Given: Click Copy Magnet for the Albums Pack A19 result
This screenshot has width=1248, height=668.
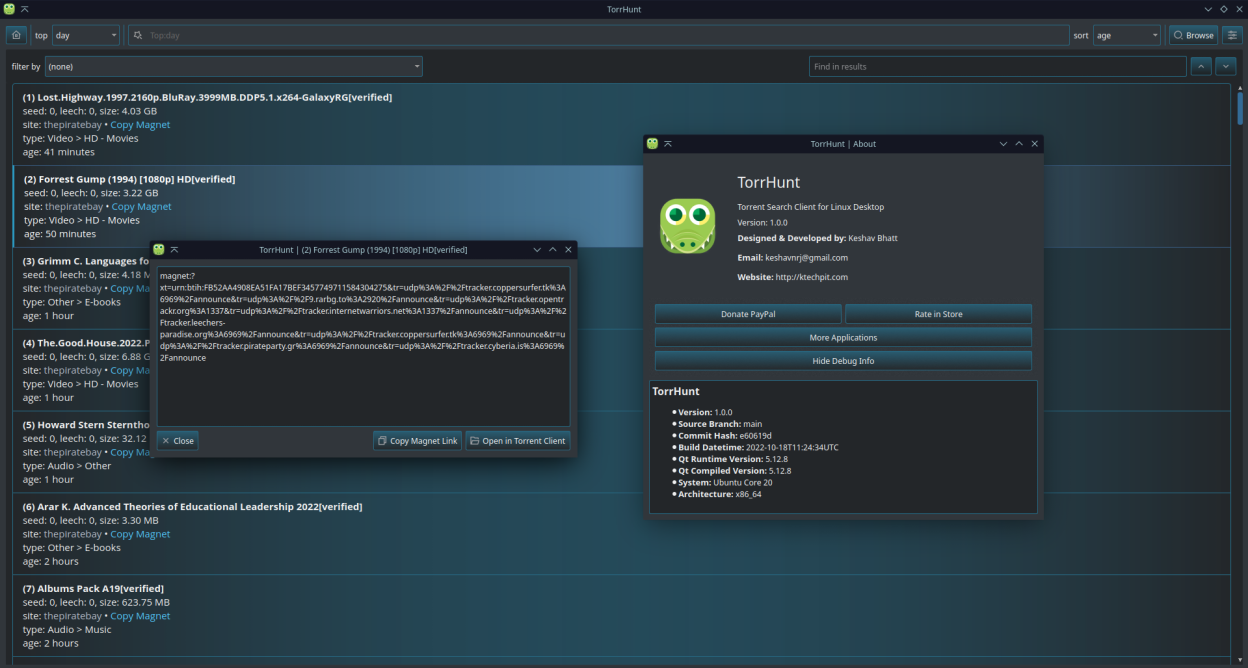Looking at the screenshot, I should point(140,615).
